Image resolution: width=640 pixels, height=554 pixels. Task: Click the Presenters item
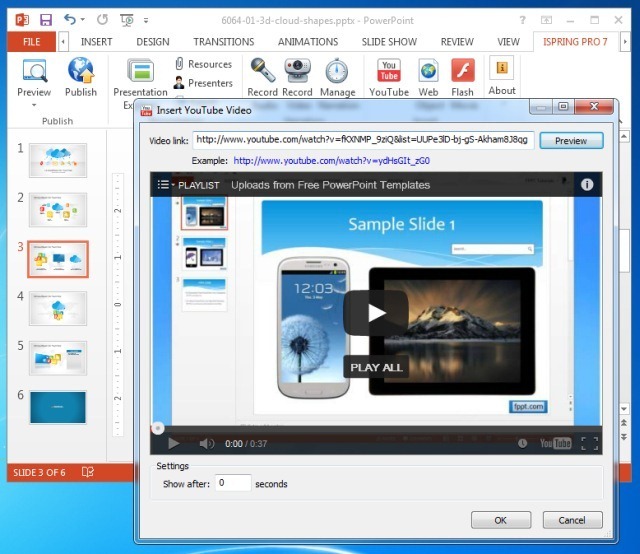(203, 83)
